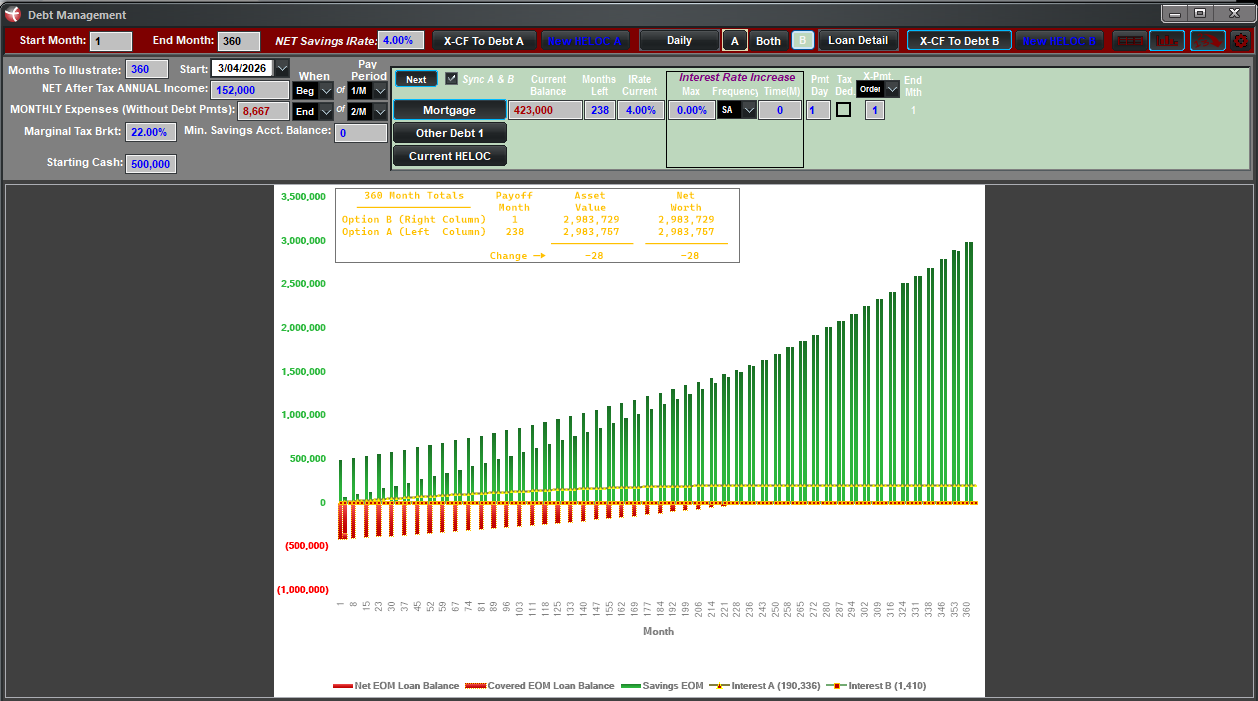Screen dimensions: 1258x701
Task: Edit the Interest Rate Increase Max field
Action: (x=691, y=110)
